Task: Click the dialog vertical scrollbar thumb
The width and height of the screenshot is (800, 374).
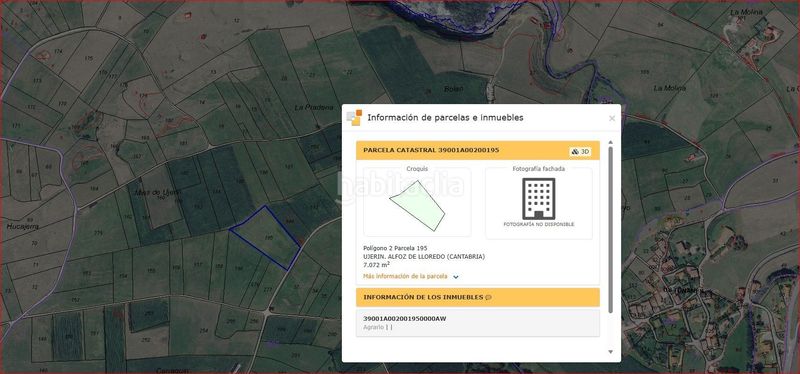Action: pyautogui.click(x=611, y=230)
